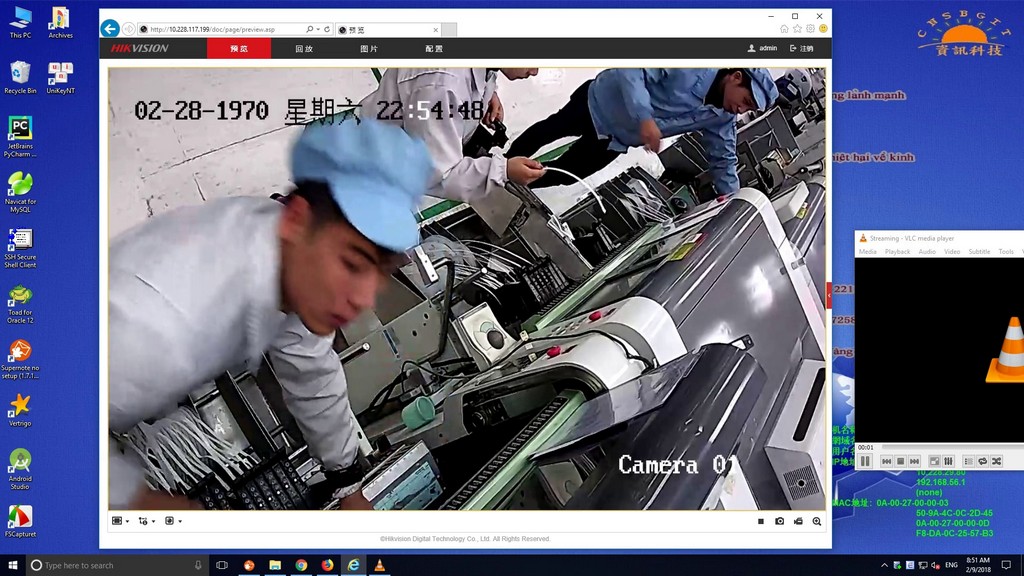This screenshot has width=1024, height=576.
Task: Open VLC extended settings equalizer icon
Action: click(x=948, y=461)
